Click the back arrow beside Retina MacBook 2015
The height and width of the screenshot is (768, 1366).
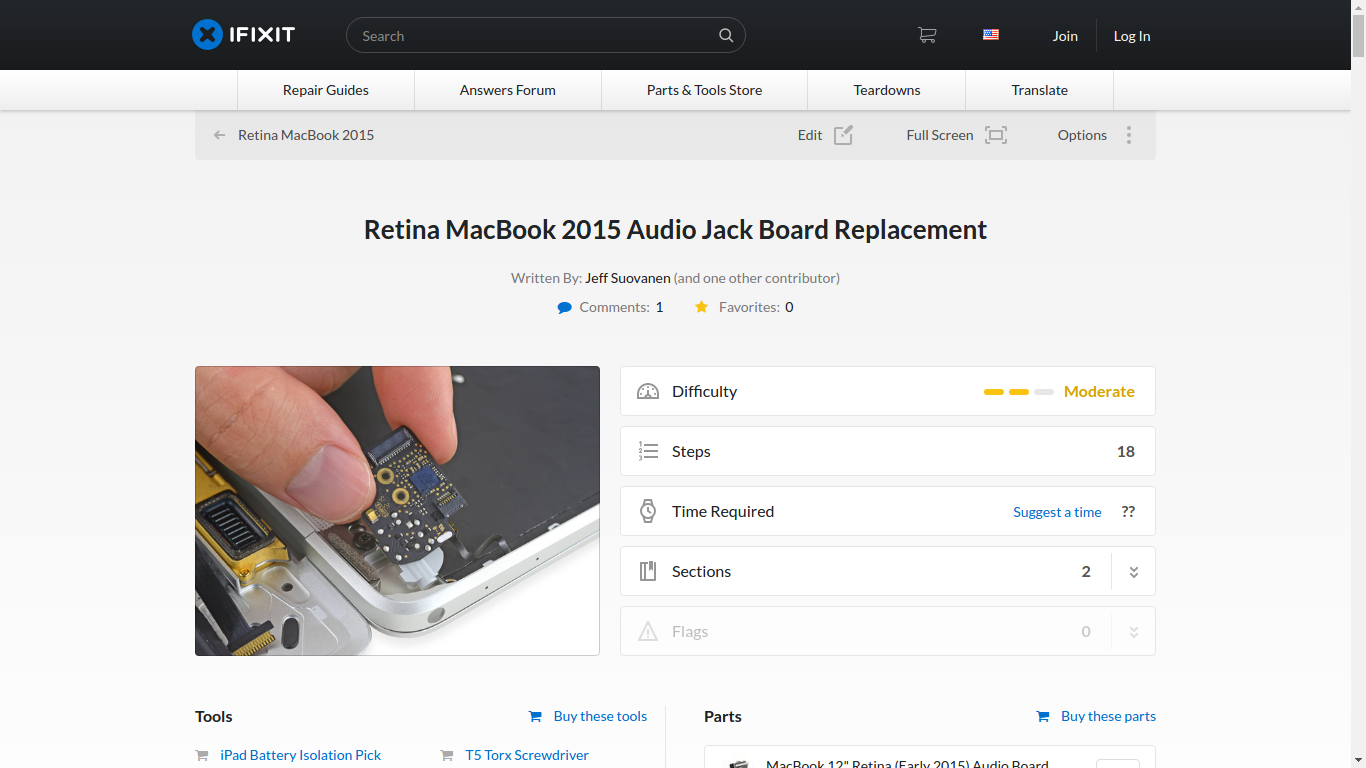pyautogui.click(x=219, y=135)
